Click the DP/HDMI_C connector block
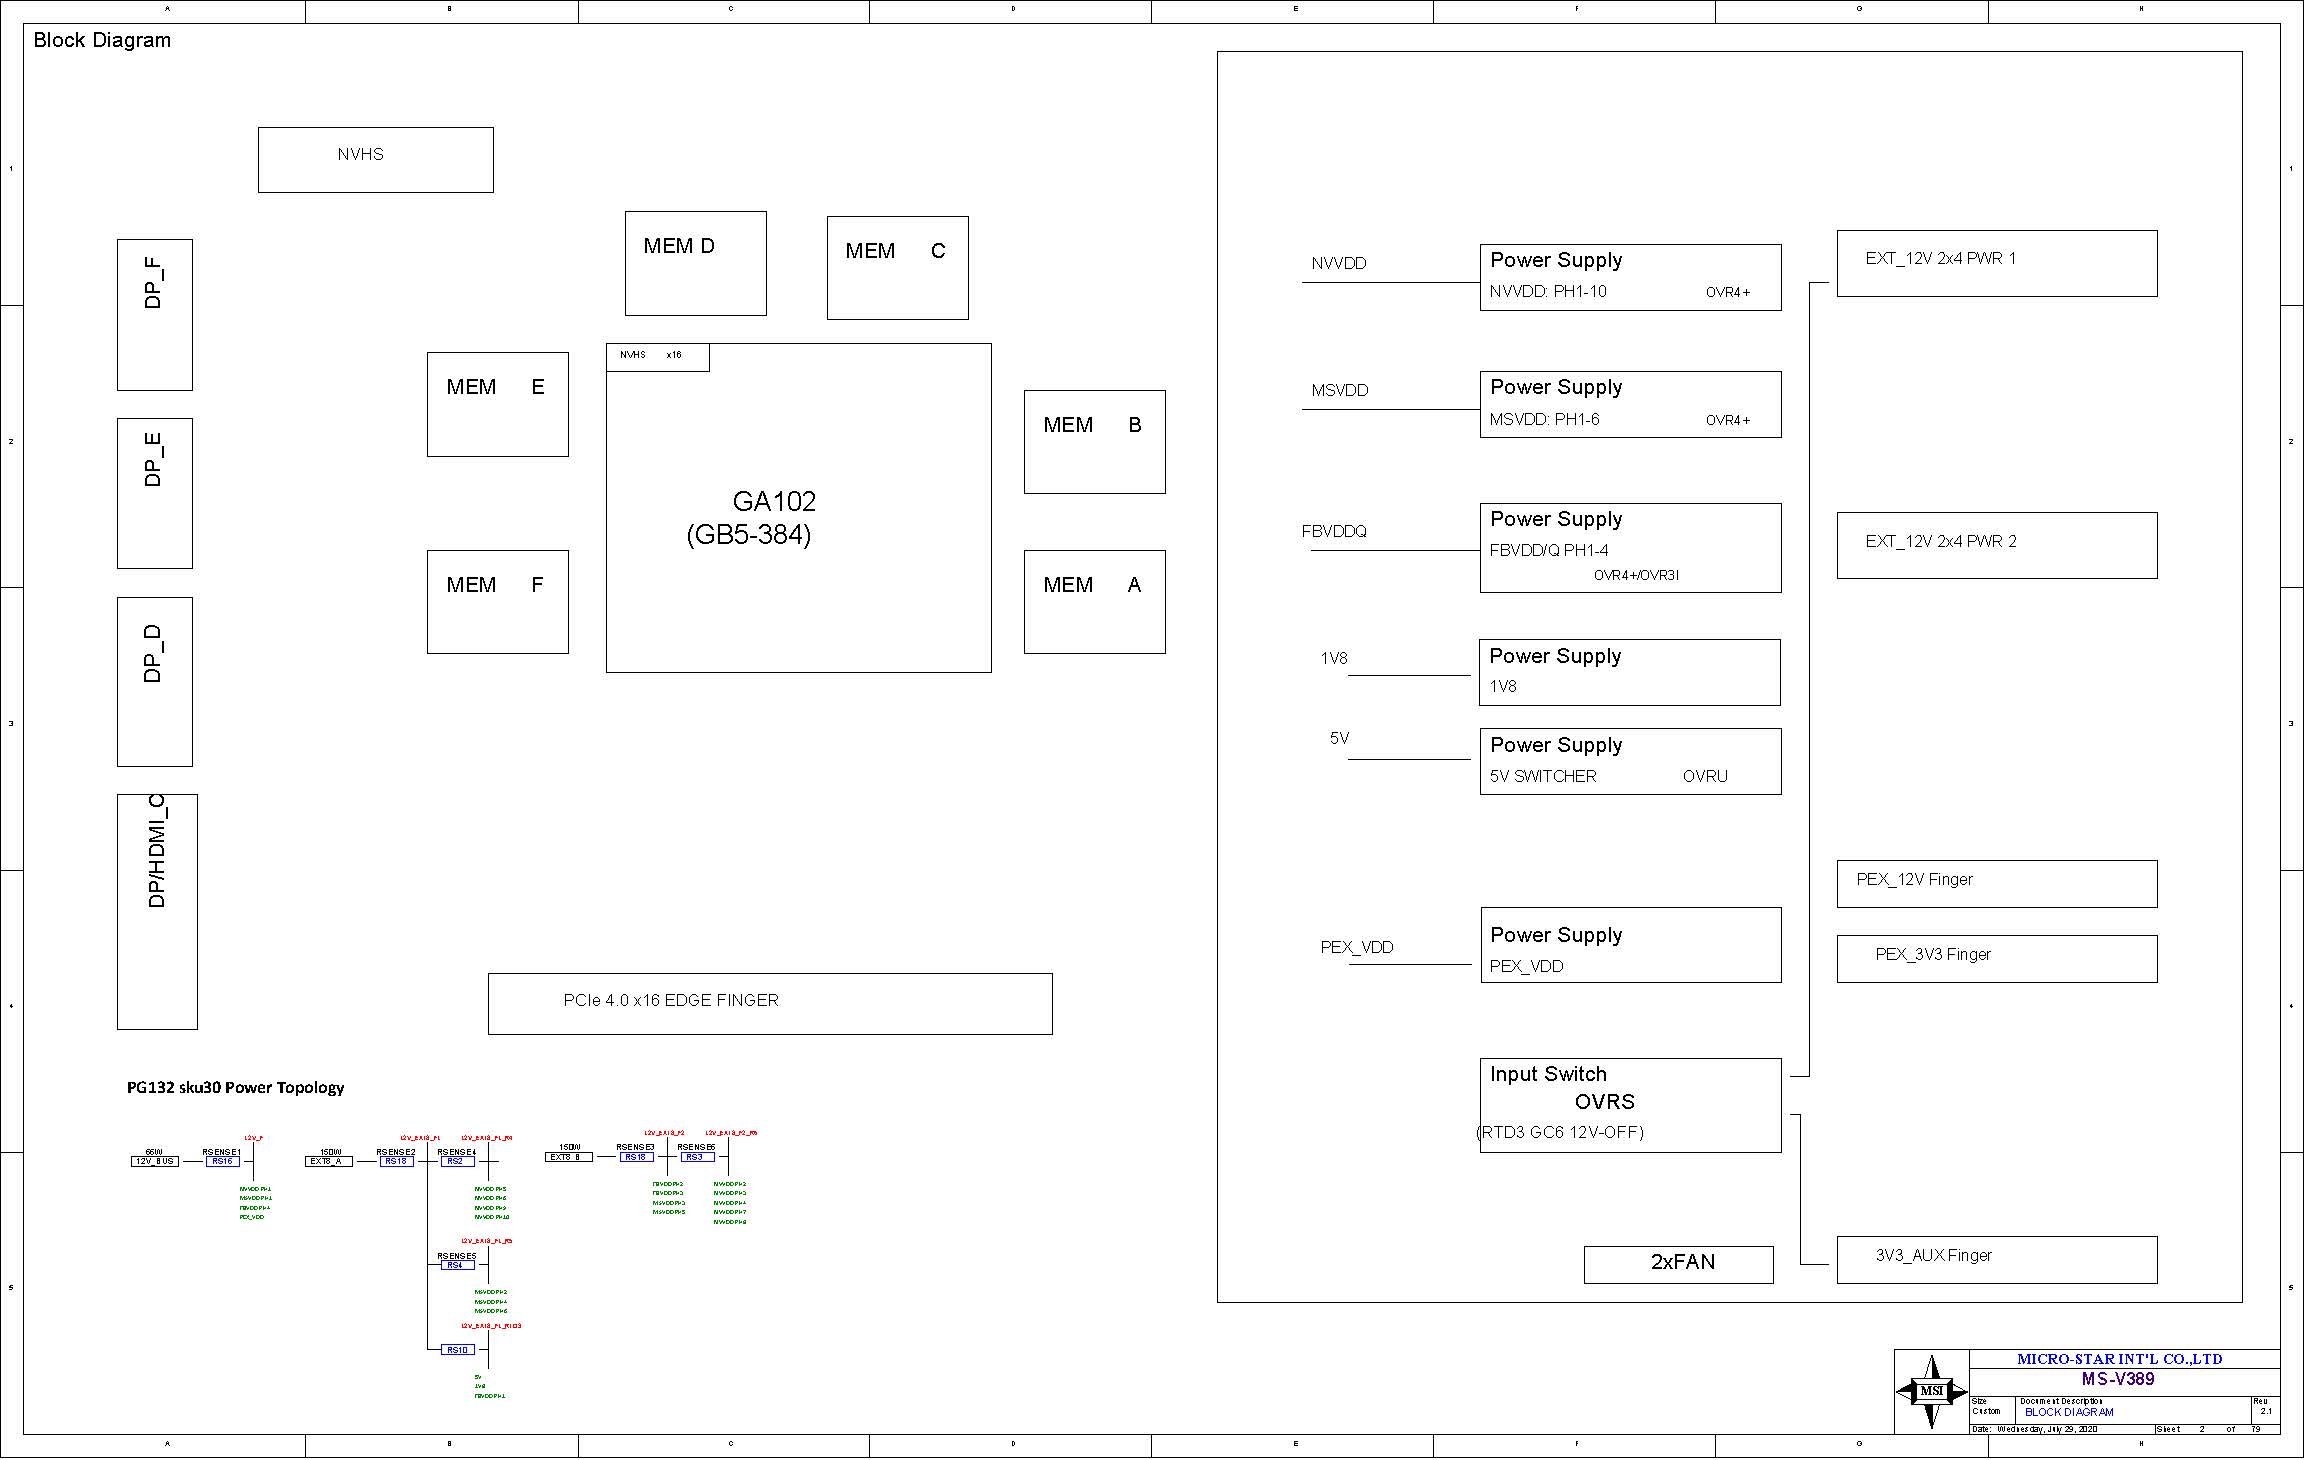 (157, 912)
